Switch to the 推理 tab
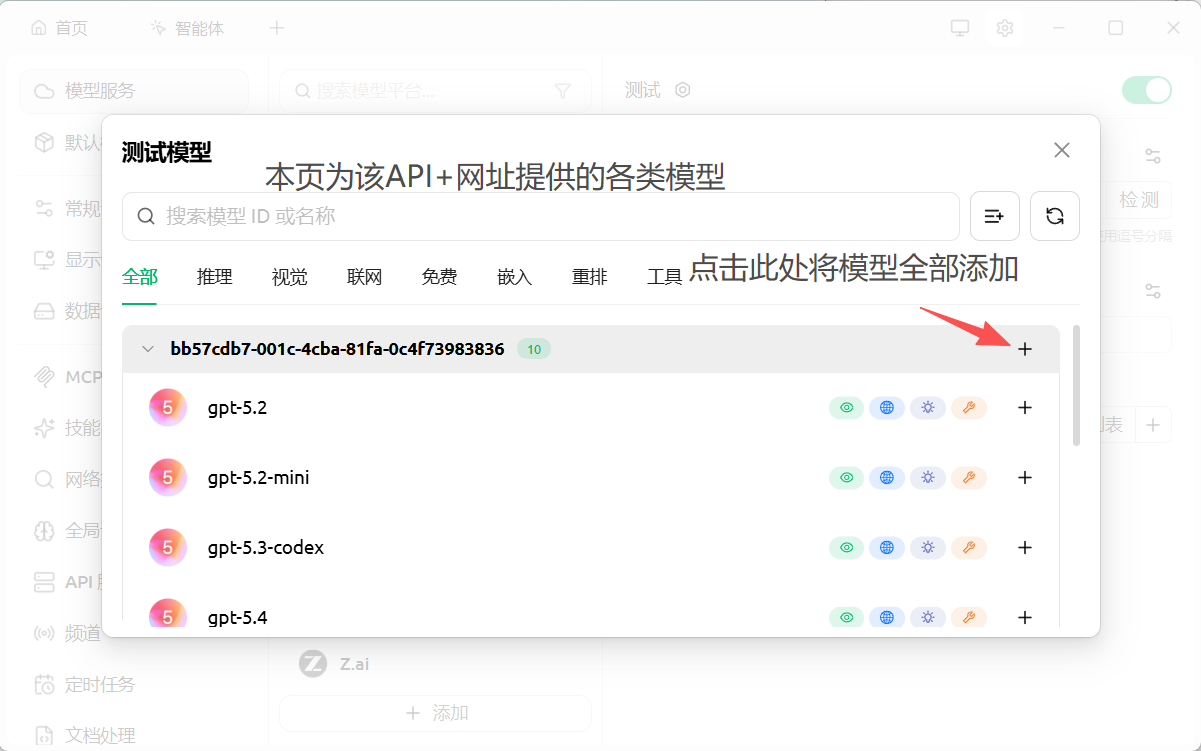This screenshot has width=1201, height=751. coord(215,277)
